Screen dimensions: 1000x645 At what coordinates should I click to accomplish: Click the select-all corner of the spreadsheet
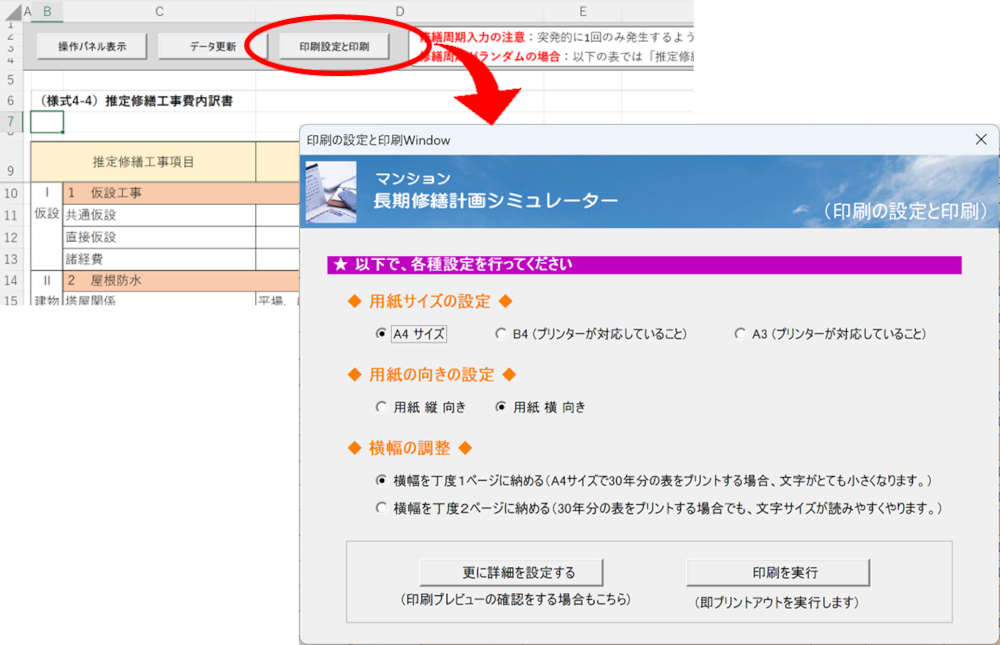pyautogui.click(x=9, y=12)
